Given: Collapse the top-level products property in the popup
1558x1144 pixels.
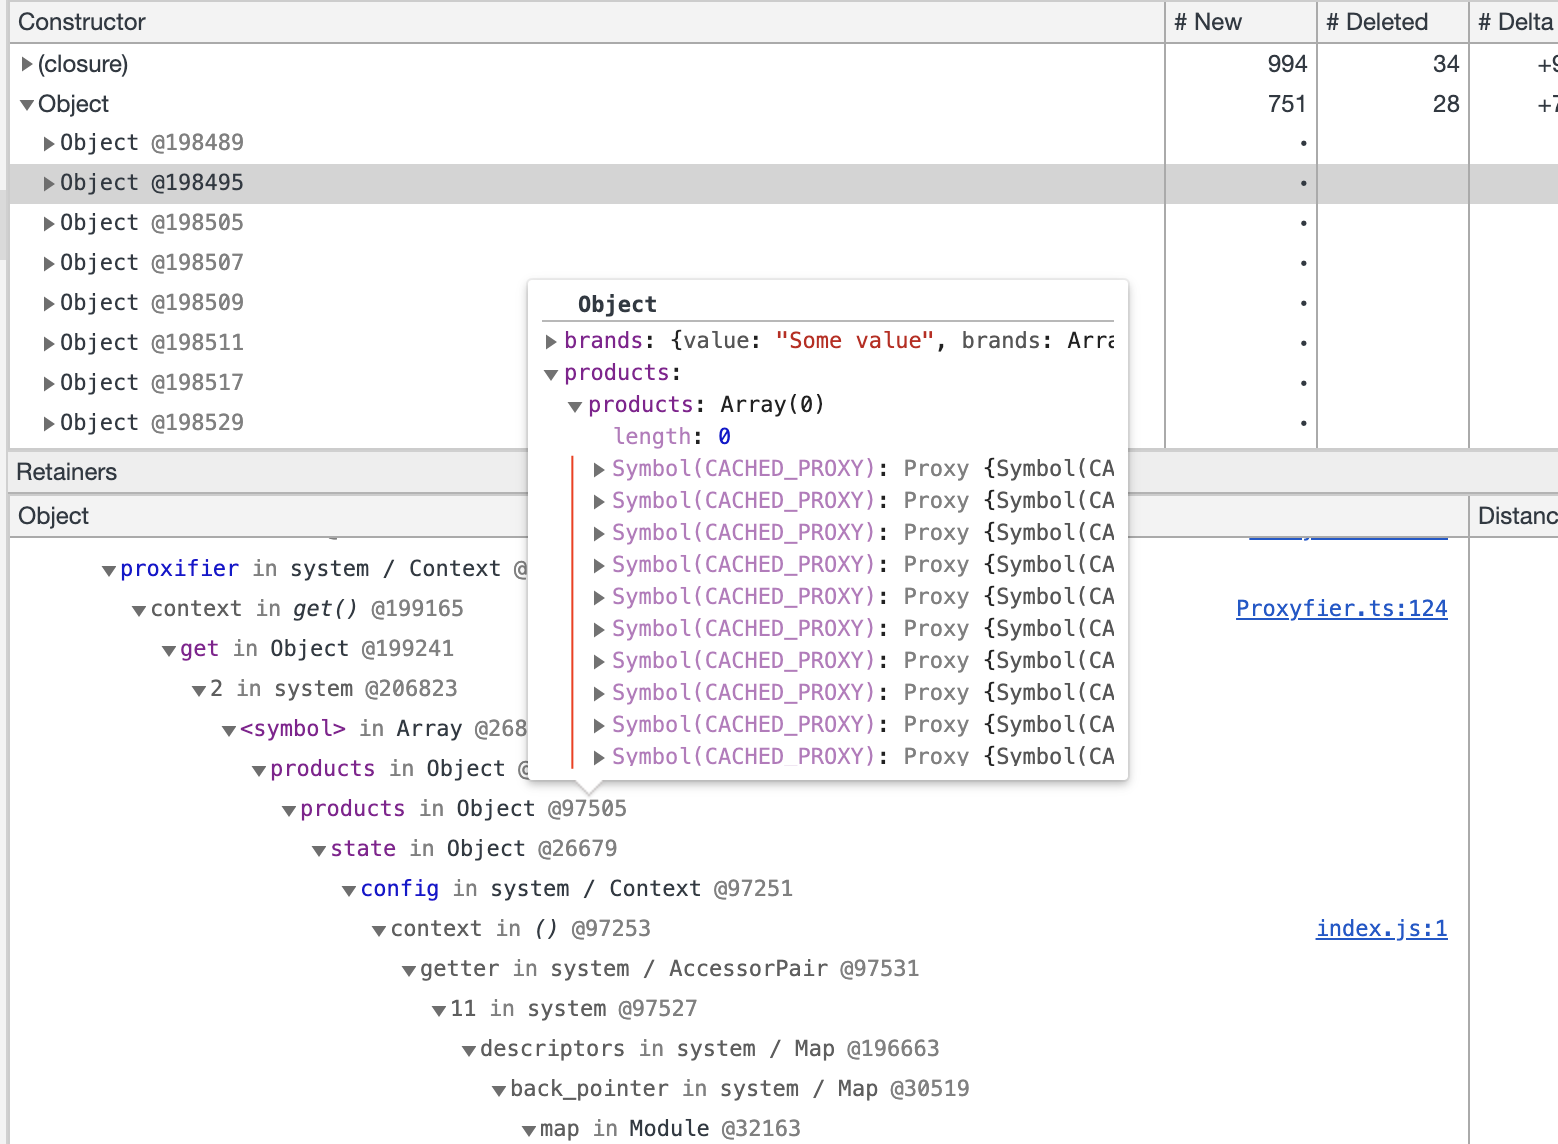Looking at the screenshot, I should (x=551, y=374).
